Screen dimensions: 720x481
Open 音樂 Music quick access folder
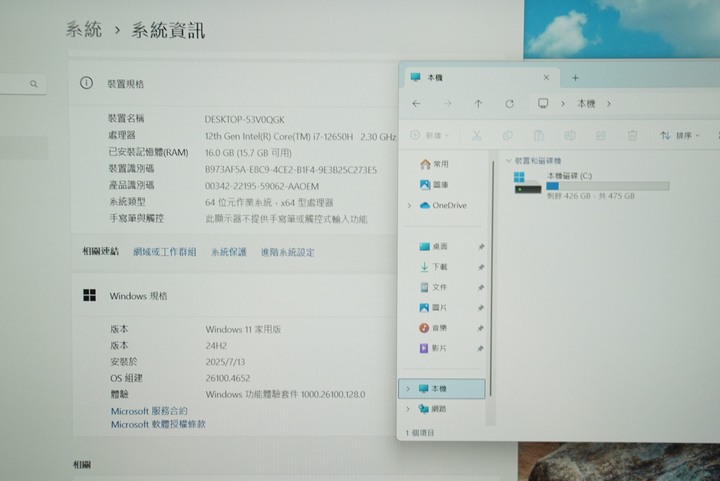(x=433, y=328)
